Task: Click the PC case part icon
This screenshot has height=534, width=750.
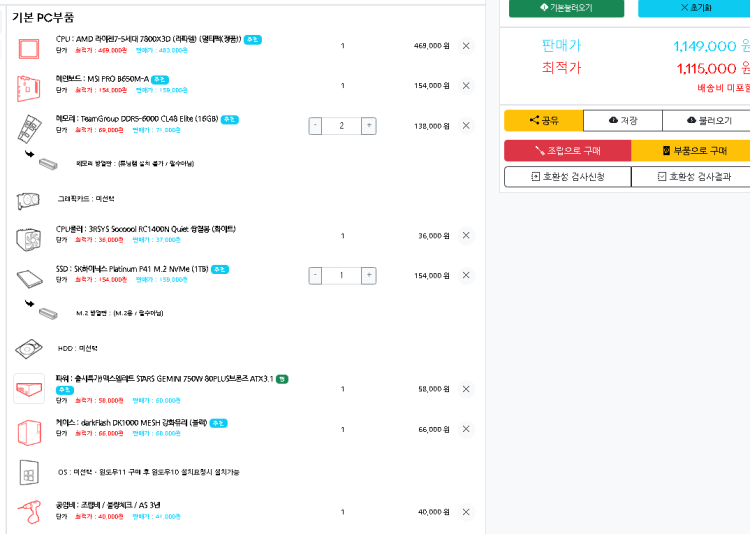Action: 29,433
